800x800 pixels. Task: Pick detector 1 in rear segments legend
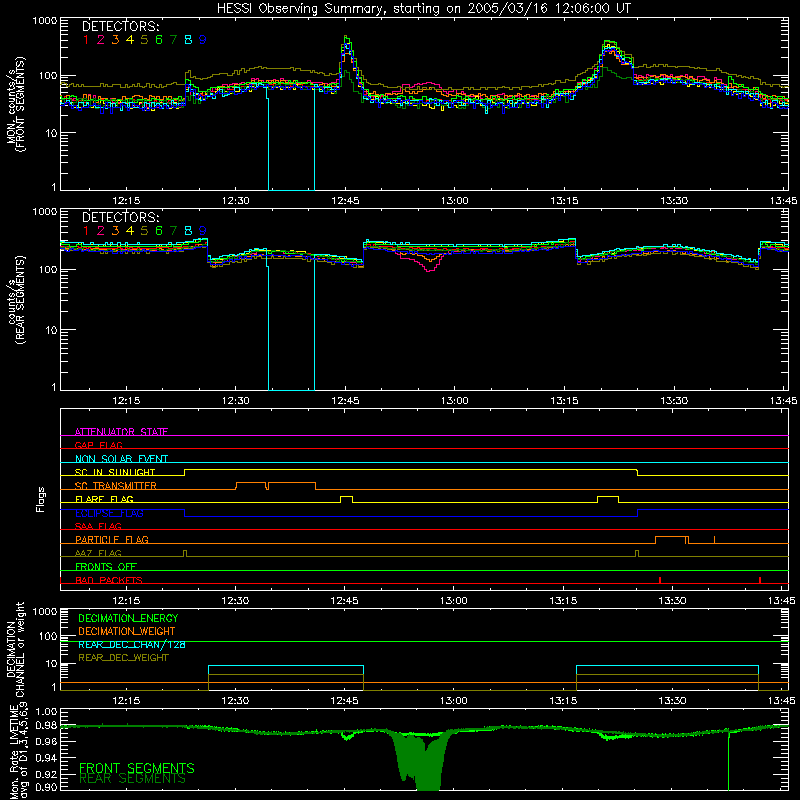[86, 231]
